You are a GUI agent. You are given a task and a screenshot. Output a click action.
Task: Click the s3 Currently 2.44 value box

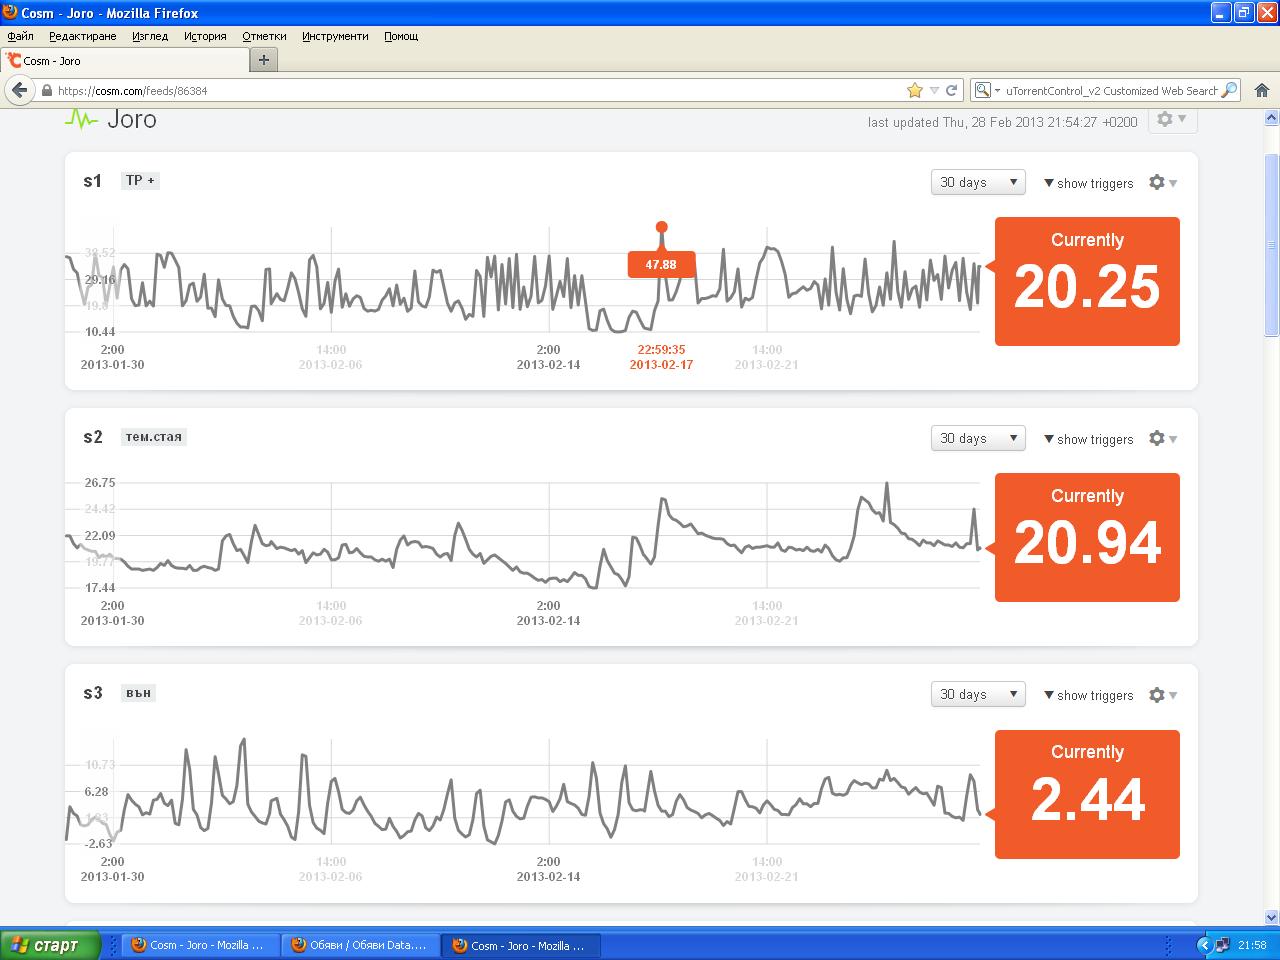pos(1087,794)
